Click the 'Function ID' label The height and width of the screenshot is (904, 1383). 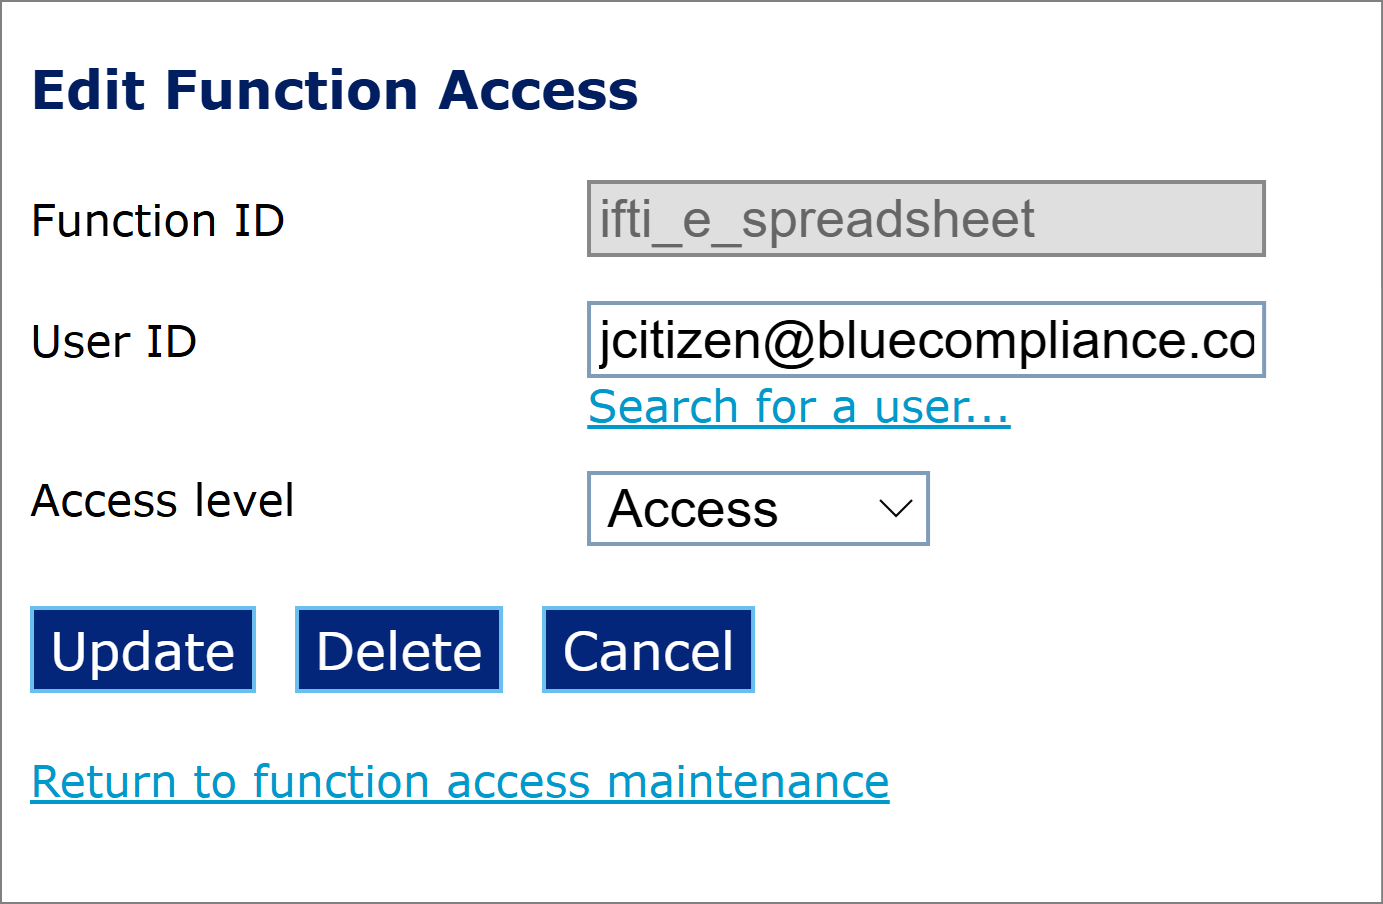coord(158,221)
